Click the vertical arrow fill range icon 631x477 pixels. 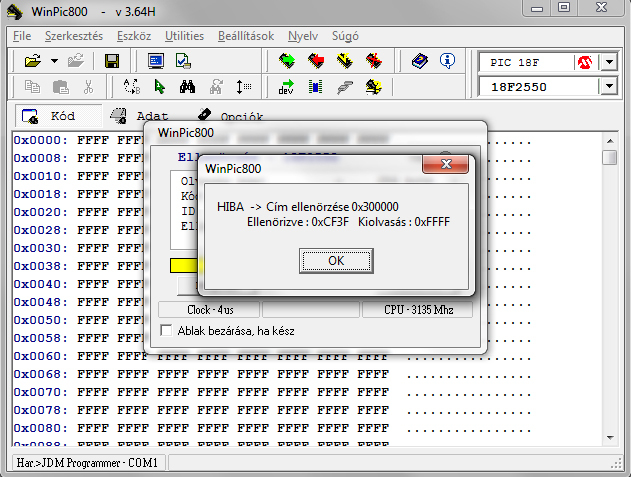pos(243,87)
